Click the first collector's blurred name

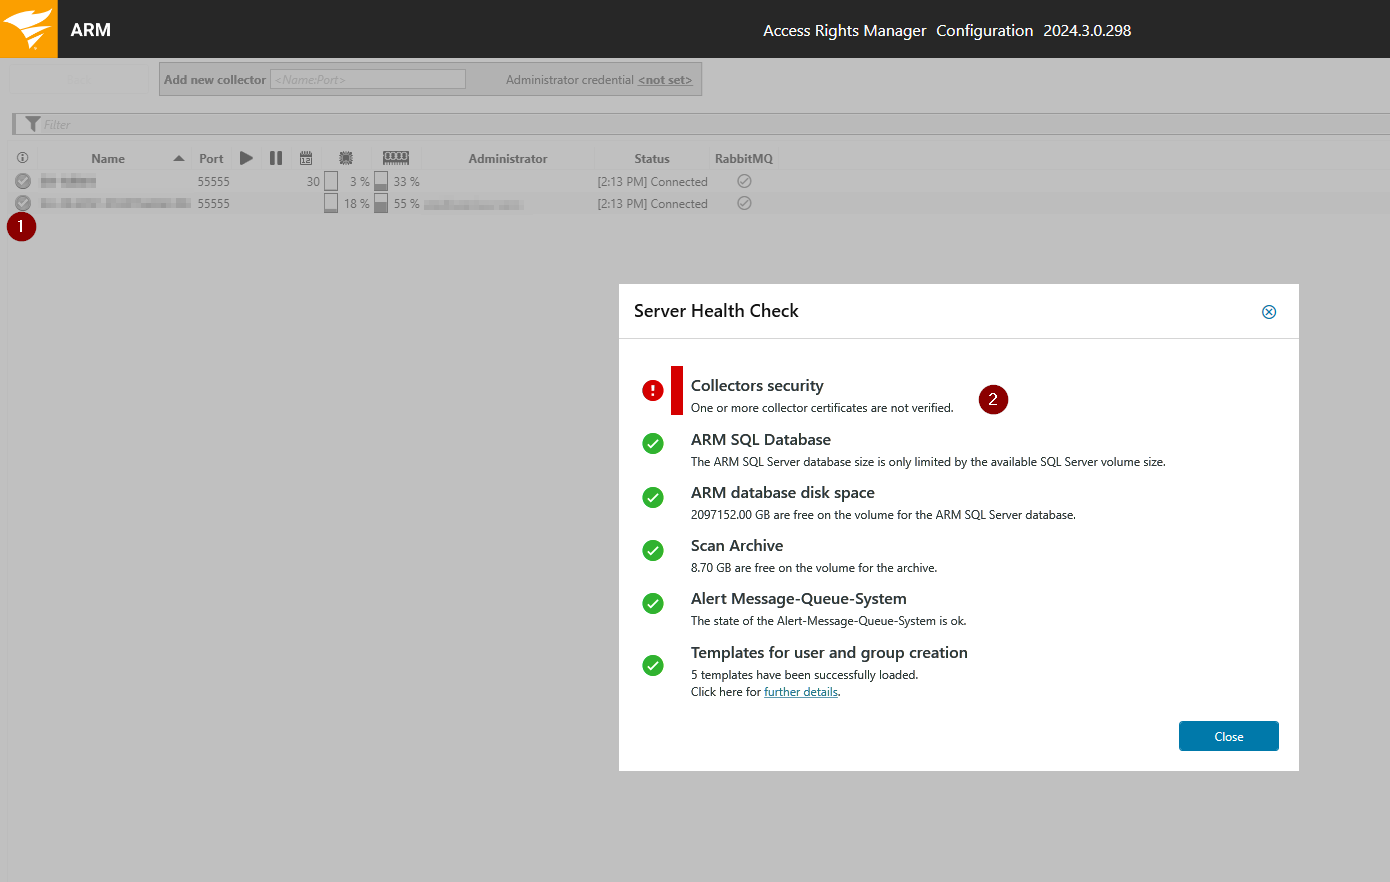click(68, 181)
